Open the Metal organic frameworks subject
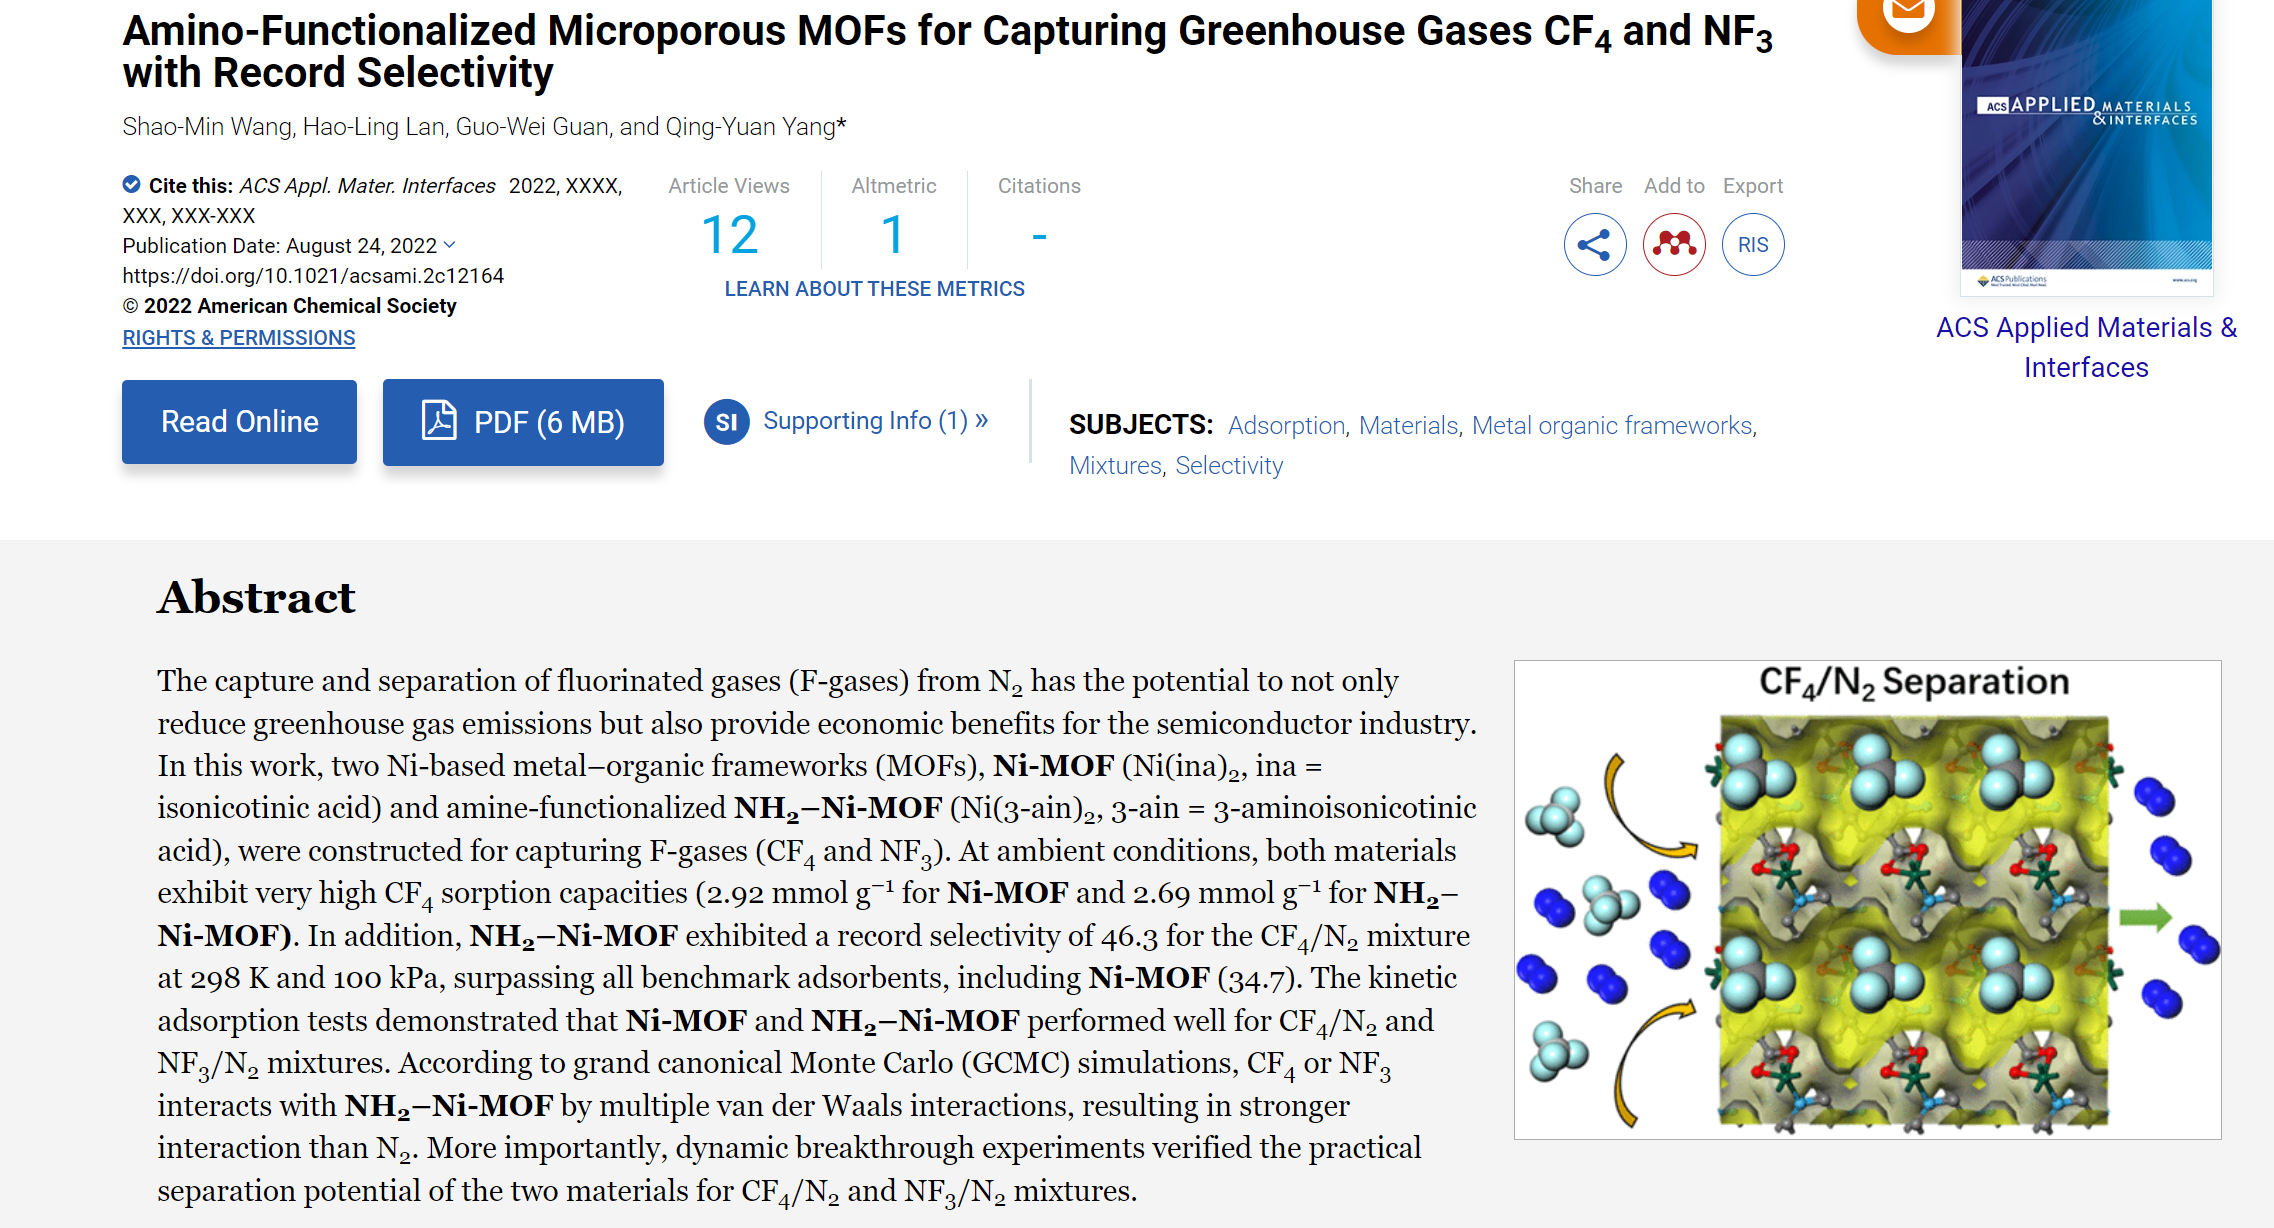This screenshot has height=1228, width=2274. [x=1612, y=426]
